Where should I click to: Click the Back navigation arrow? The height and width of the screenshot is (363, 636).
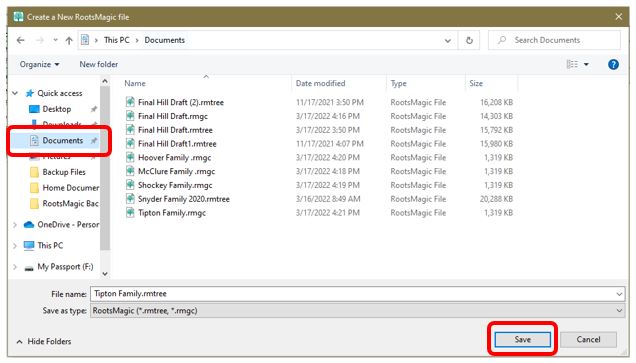[21, 40]
